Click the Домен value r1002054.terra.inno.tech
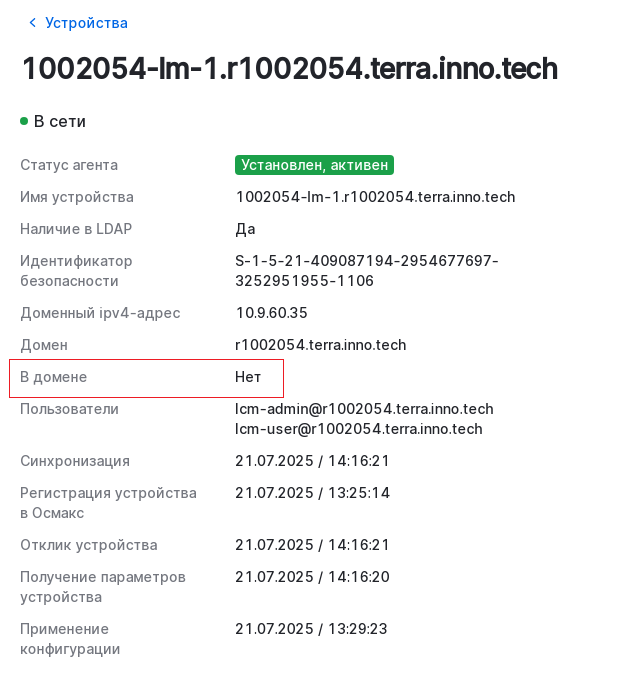This screenshot has width=620, height=677. (320, 345)
